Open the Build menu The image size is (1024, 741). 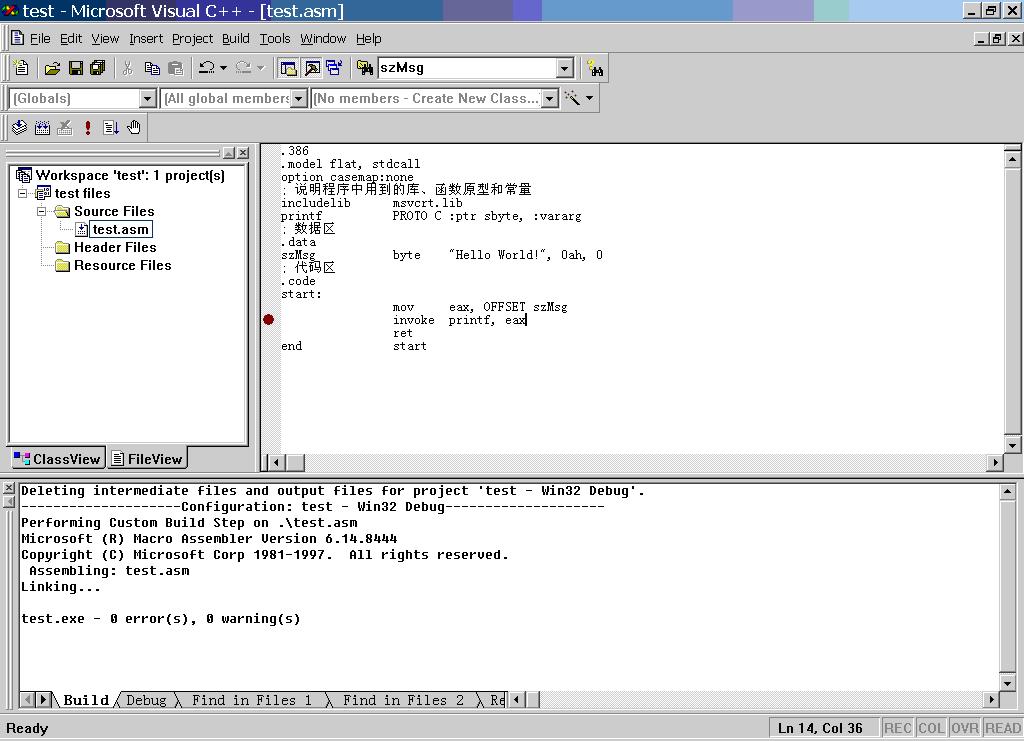236,39
